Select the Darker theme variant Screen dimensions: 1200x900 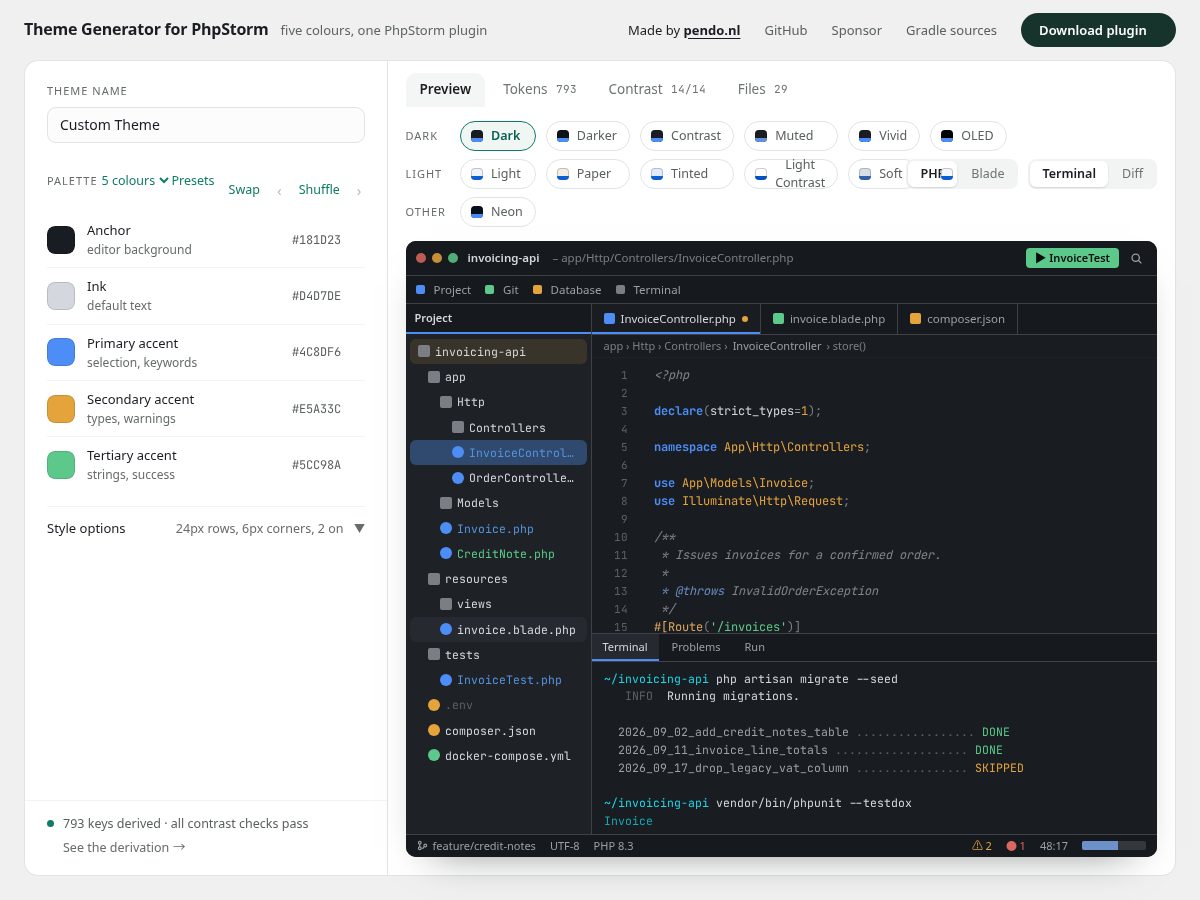pos(588,136)
